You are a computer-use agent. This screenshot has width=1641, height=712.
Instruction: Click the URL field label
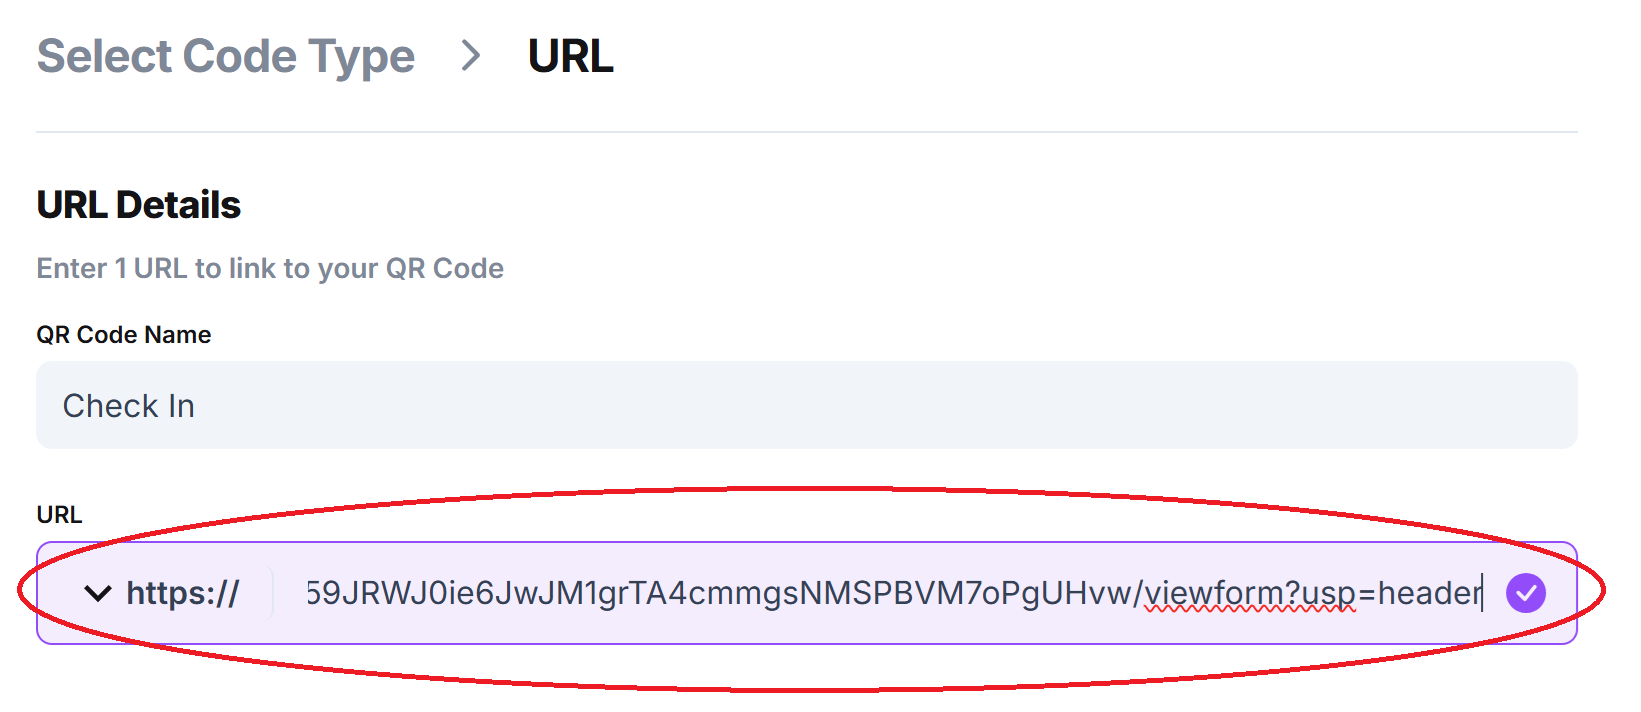click(60, 515)
